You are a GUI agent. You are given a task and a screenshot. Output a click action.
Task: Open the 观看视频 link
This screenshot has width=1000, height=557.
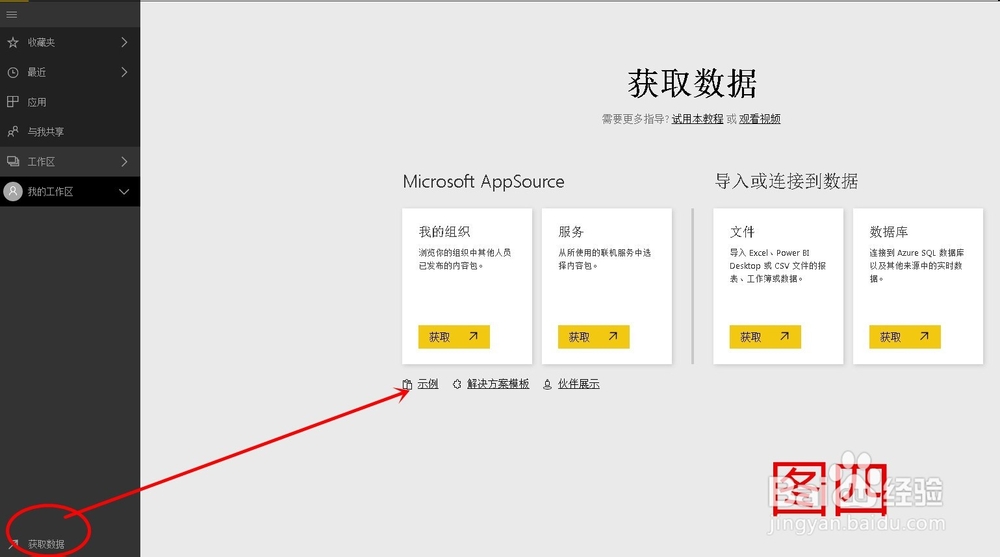[760, 119]
